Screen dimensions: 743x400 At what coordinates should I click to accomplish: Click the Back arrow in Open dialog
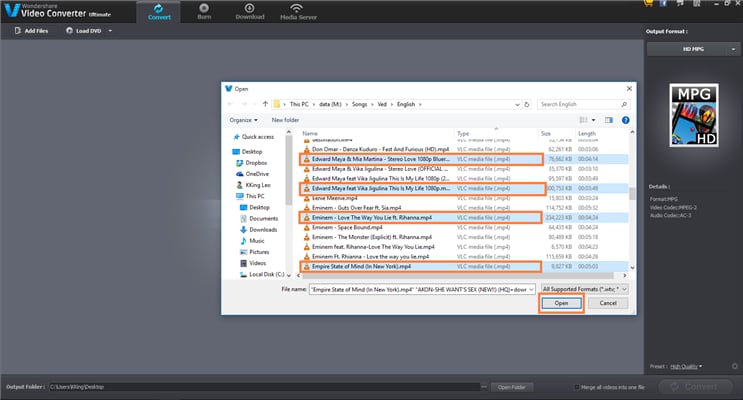pyautogui.click(x=231, y=104)
